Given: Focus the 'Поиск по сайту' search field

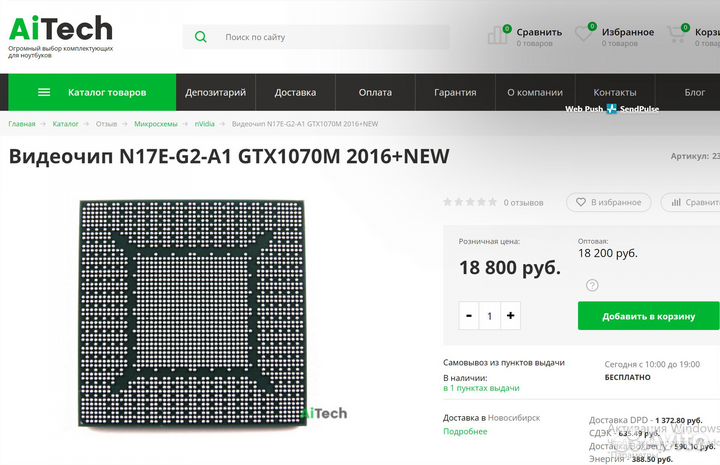Looking at the screenshot, I should click(316, 37).
